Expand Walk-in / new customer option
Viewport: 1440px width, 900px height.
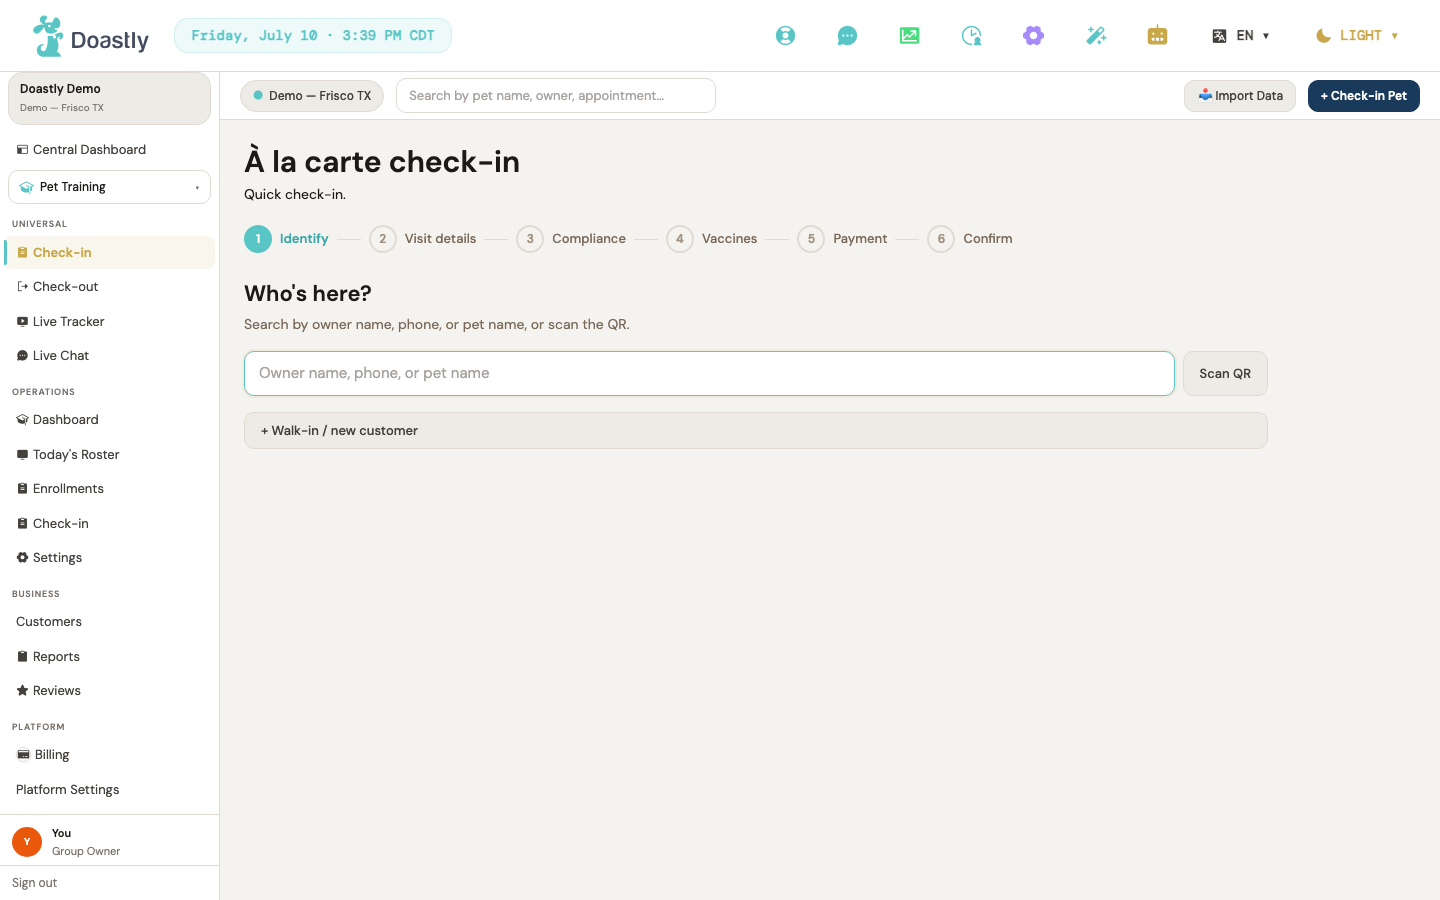tap(756, 431)
